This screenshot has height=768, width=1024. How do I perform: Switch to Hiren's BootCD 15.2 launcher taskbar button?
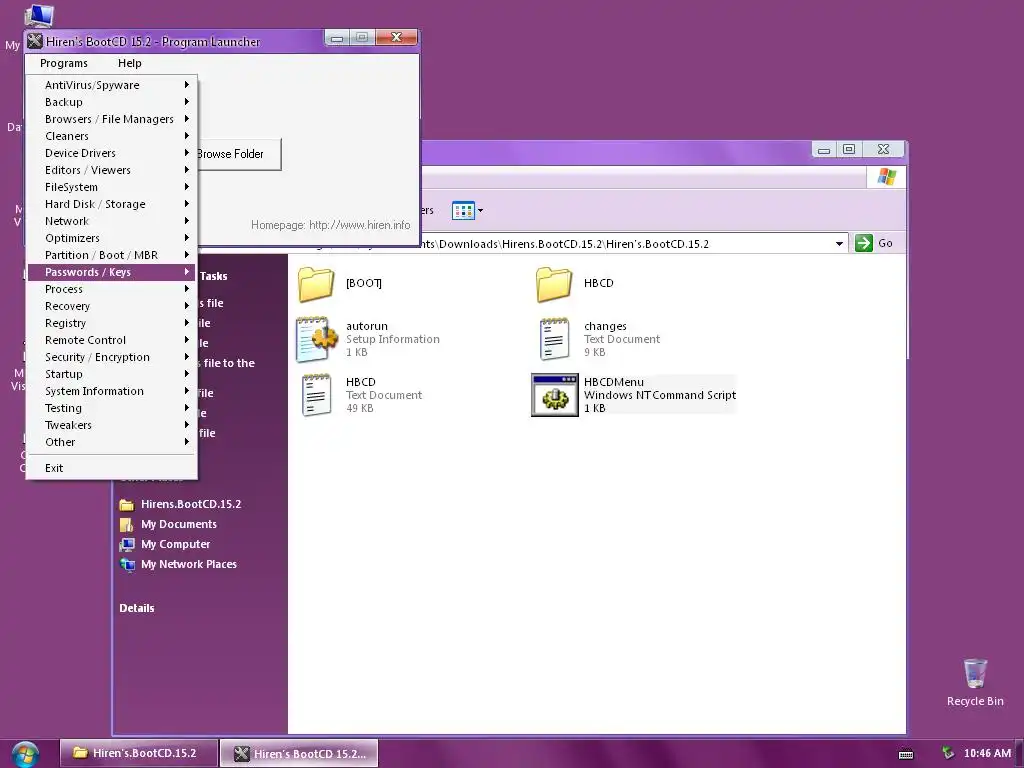tap(299, 754)
